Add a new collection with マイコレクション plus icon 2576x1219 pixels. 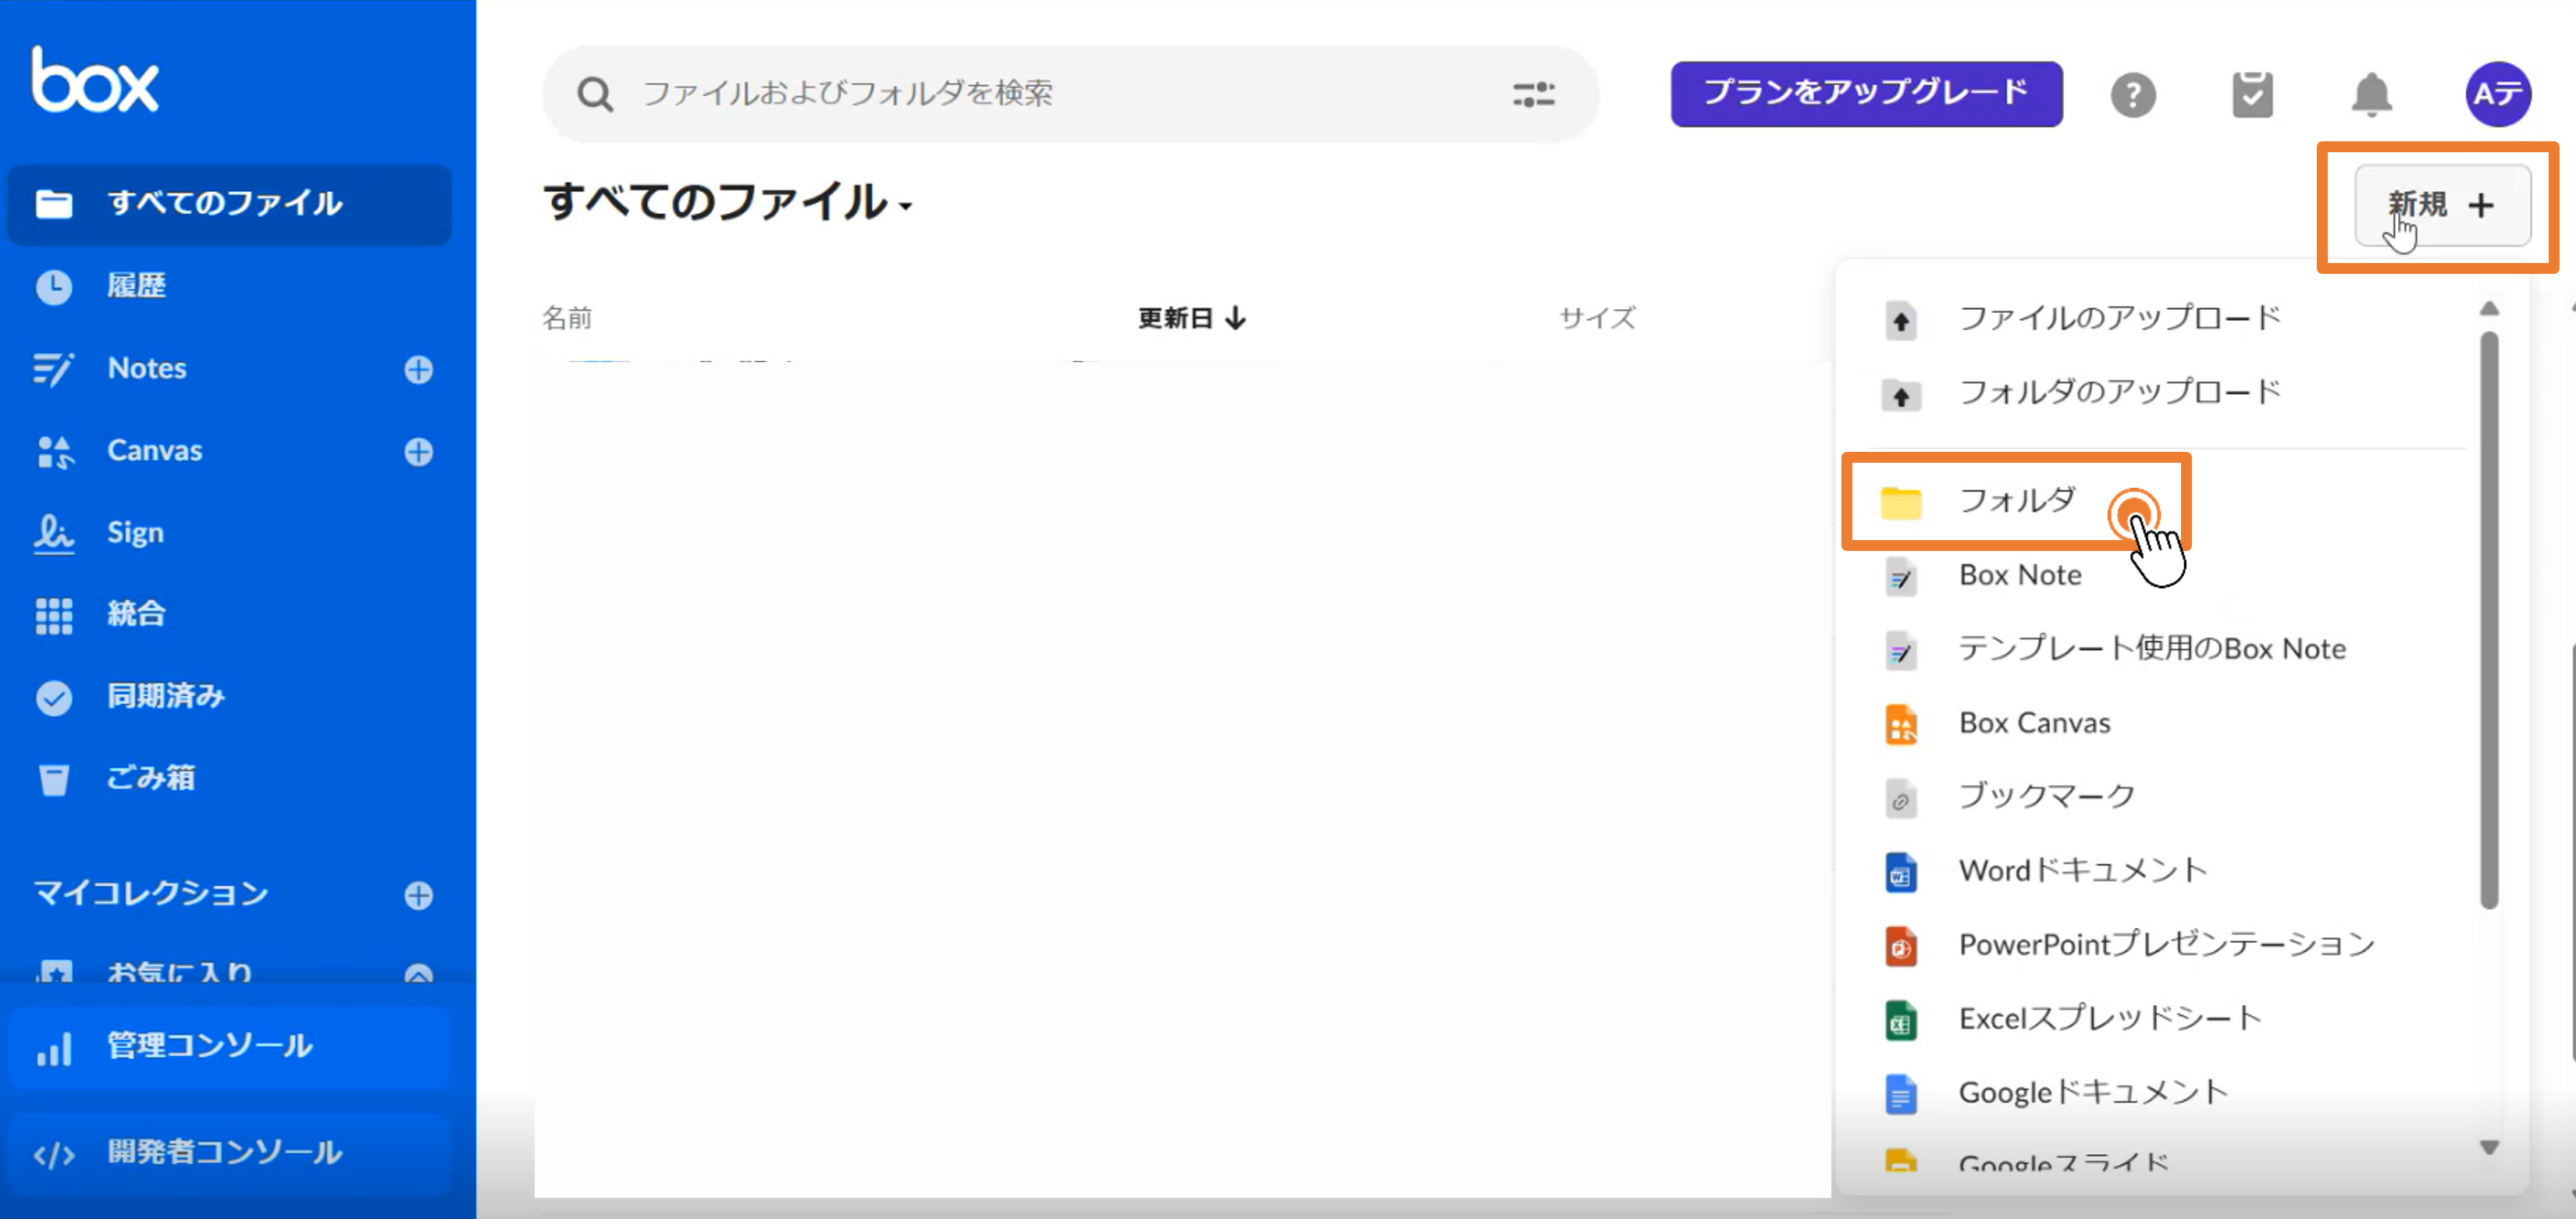(x=418, y=894)
